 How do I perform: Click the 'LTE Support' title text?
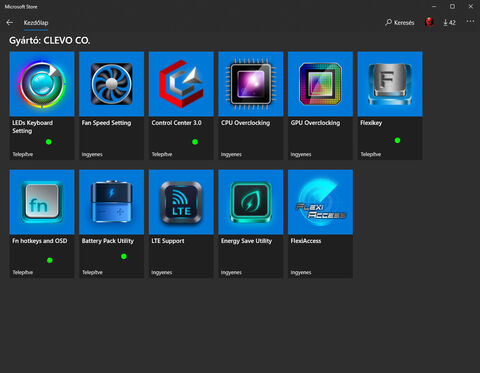coord(168,241)
